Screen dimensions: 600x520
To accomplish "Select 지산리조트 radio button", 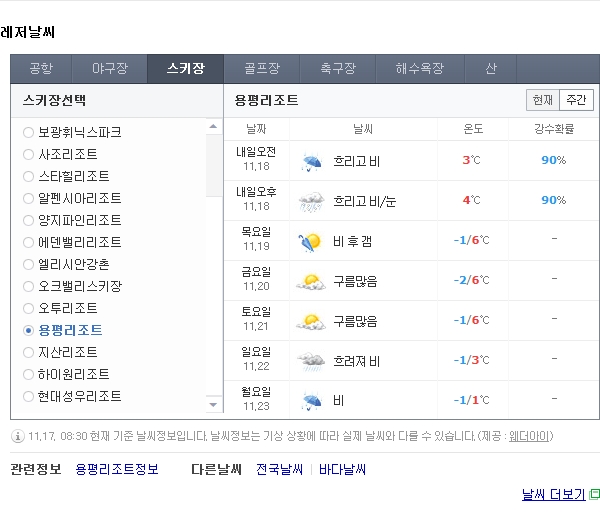I will click(28, 352).
